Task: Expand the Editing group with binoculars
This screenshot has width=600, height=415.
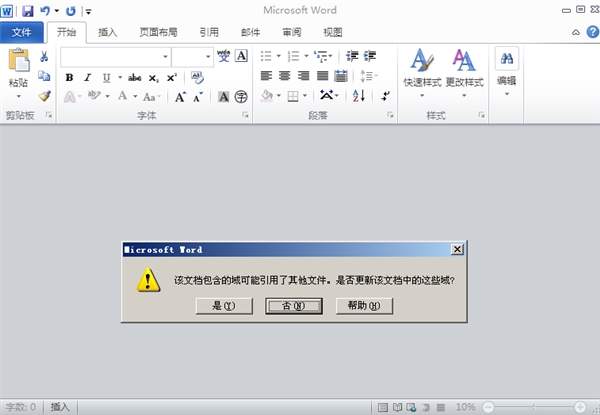Action: [507, 72]
